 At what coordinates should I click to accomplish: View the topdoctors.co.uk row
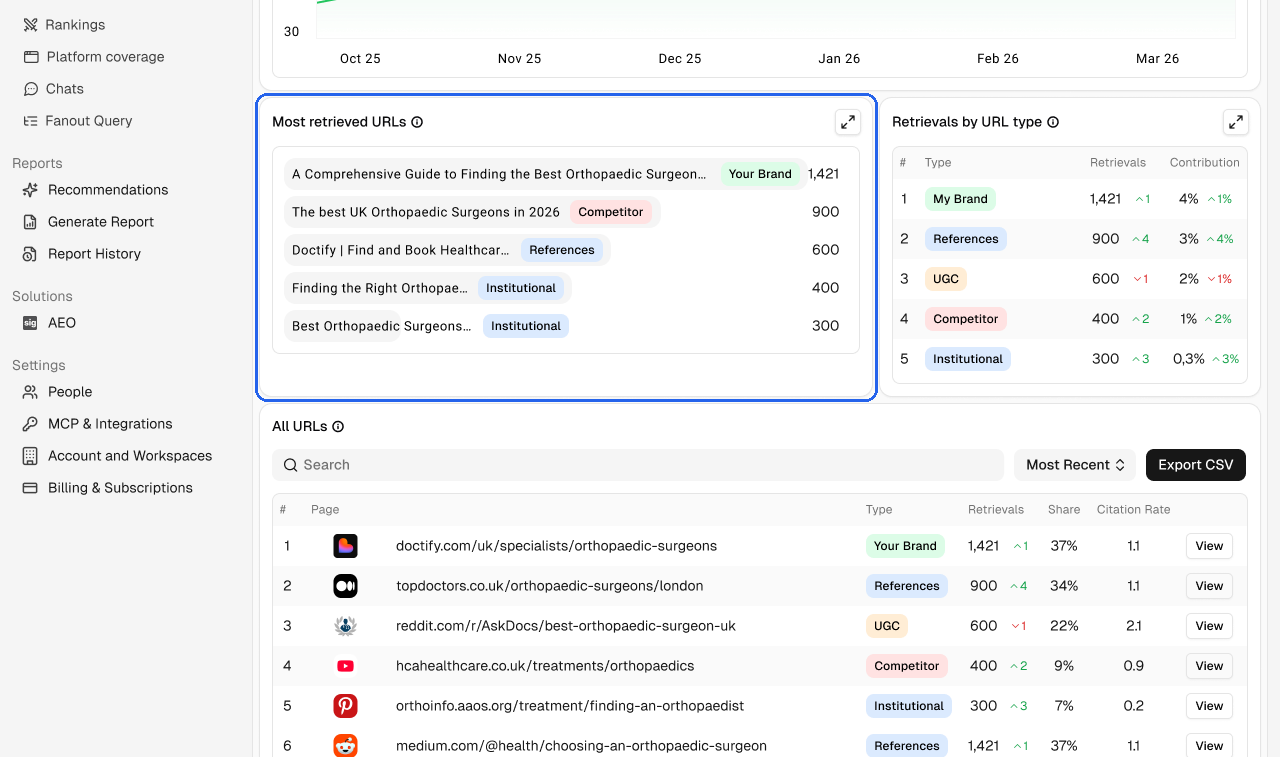1209,586
